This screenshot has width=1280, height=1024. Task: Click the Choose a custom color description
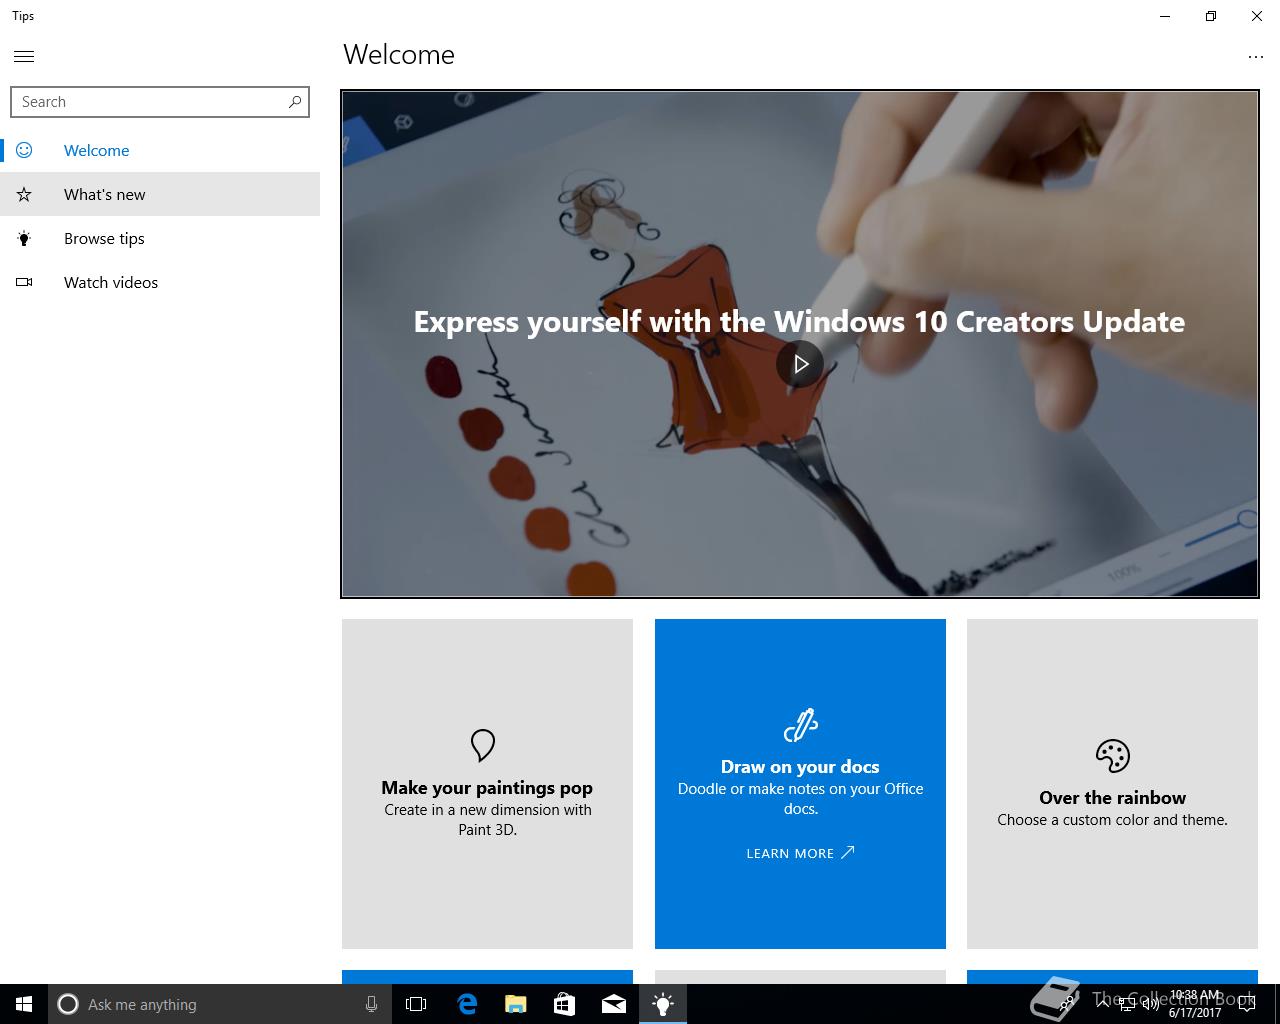click(1112, 820)
